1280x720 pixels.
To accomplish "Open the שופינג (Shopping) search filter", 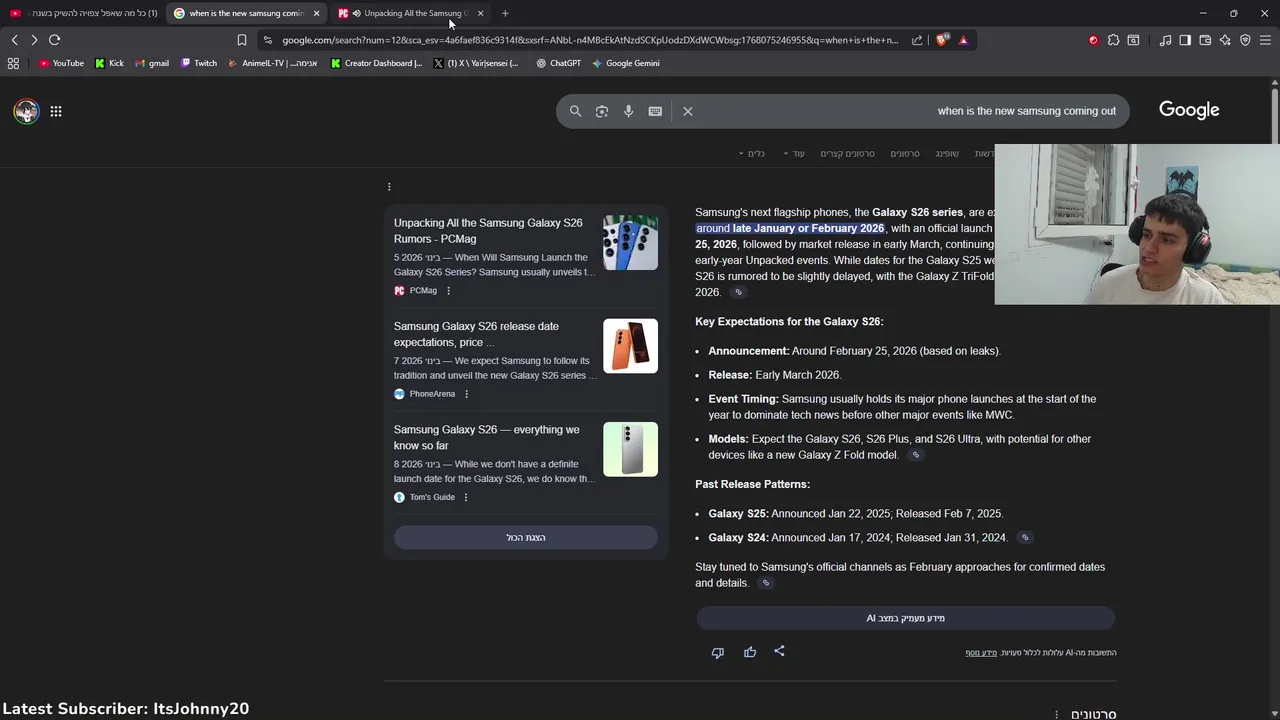I will tap(947, 153).
